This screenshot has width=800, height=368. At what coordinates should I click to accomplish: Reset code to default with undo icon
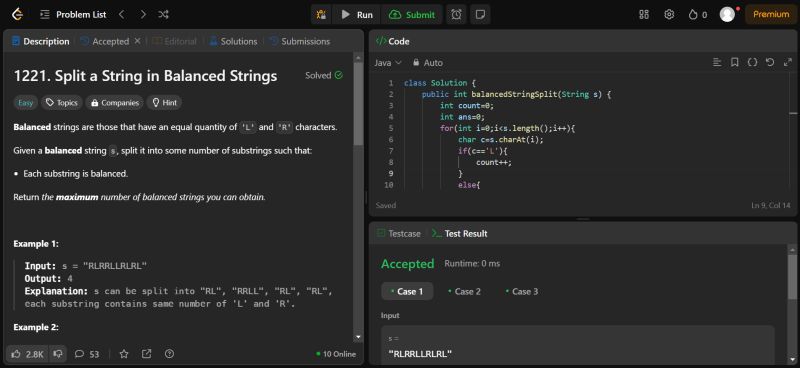click(x=770, y=62)
